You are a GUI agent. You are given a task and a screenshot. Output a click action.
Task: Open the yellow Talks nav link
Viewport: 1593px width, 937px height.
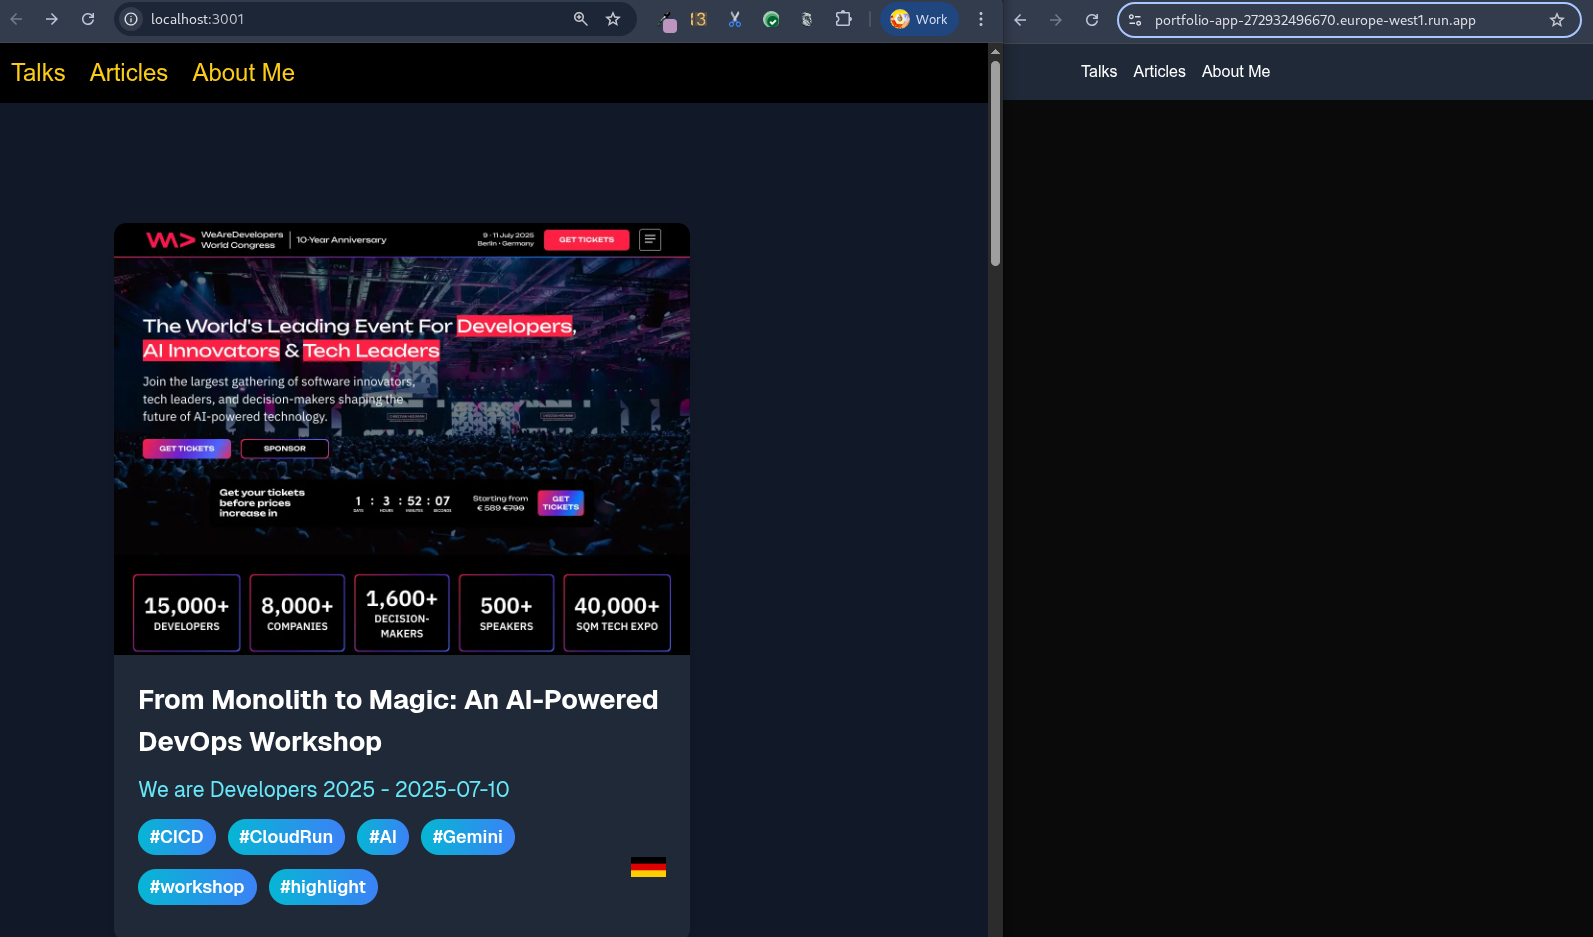pos(38,73)
